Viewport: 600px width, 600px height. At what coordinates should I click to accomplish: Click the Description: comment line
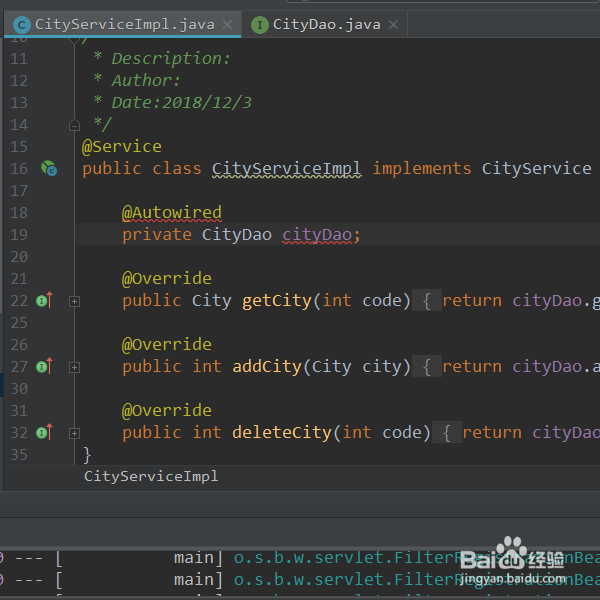162,59
